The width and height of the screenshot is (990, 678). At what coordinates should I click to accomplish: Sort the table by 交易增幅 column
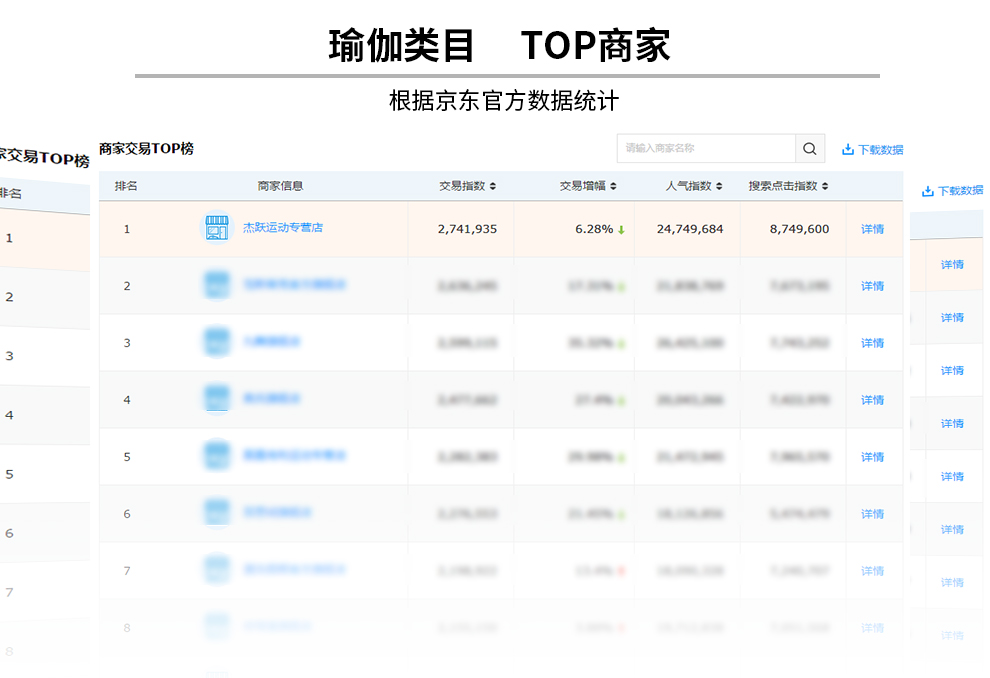587,186
